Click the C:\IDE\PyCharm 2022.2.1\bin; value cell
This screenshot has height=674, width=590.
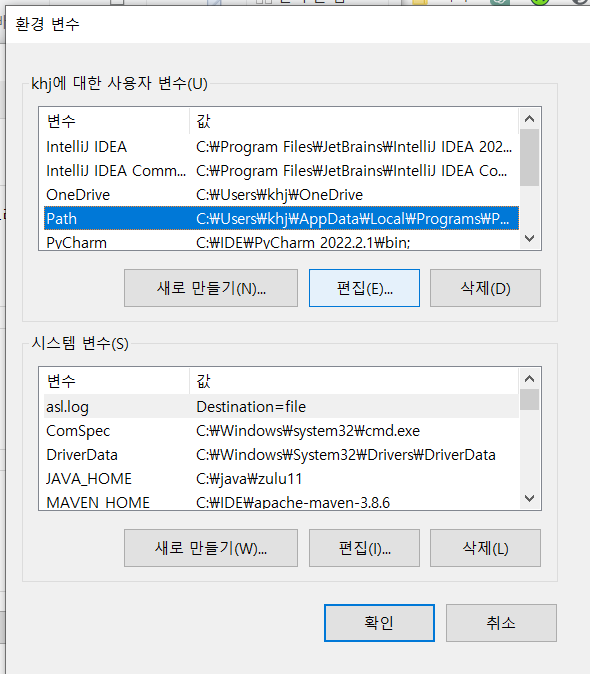click(303, 242)
